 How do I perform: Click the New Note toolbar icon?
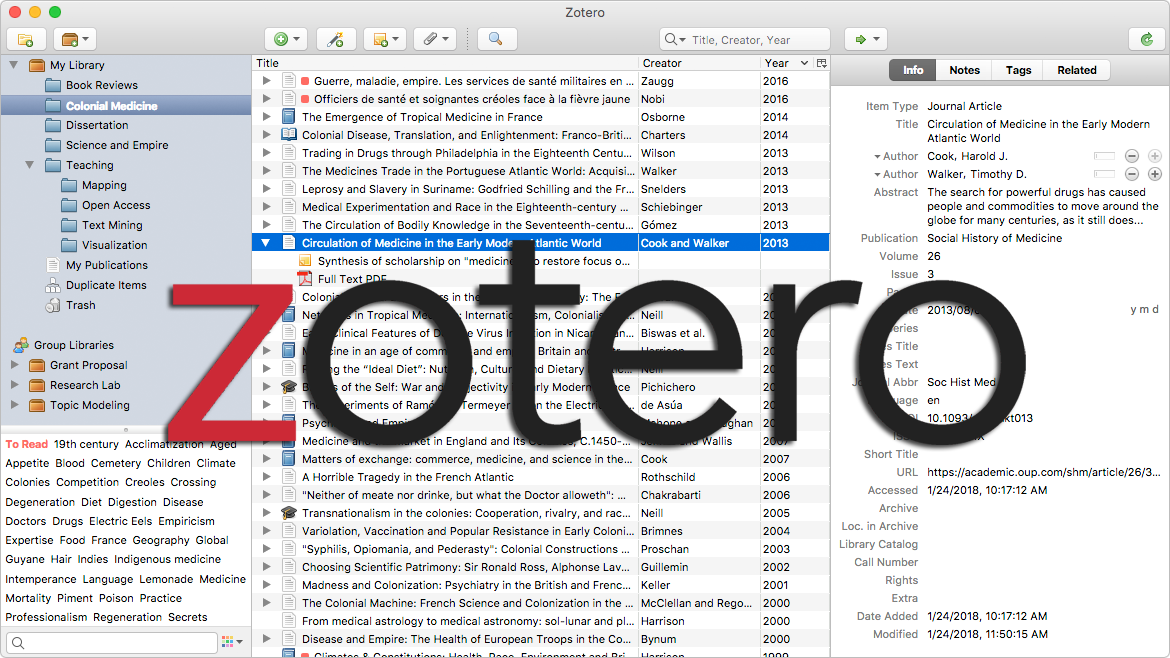(385, 40)
